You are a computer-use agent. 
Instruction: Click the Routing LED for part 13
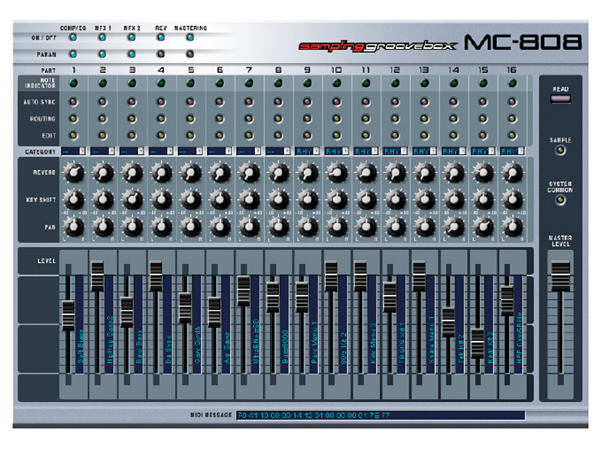pyautogui.click(x=424, y=119)
